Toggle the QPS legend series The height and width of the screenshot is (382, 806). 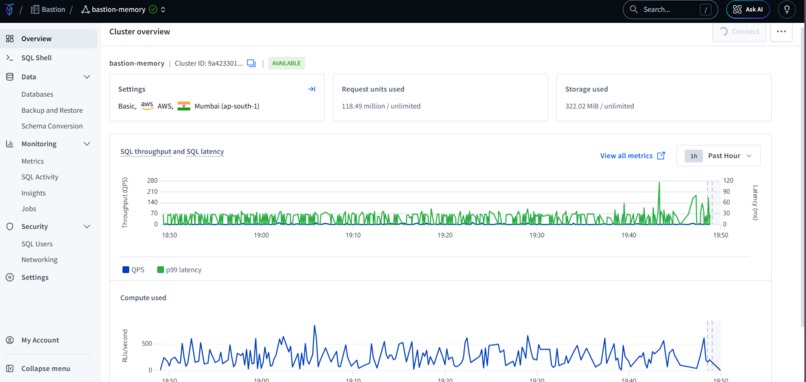(133, 269)
